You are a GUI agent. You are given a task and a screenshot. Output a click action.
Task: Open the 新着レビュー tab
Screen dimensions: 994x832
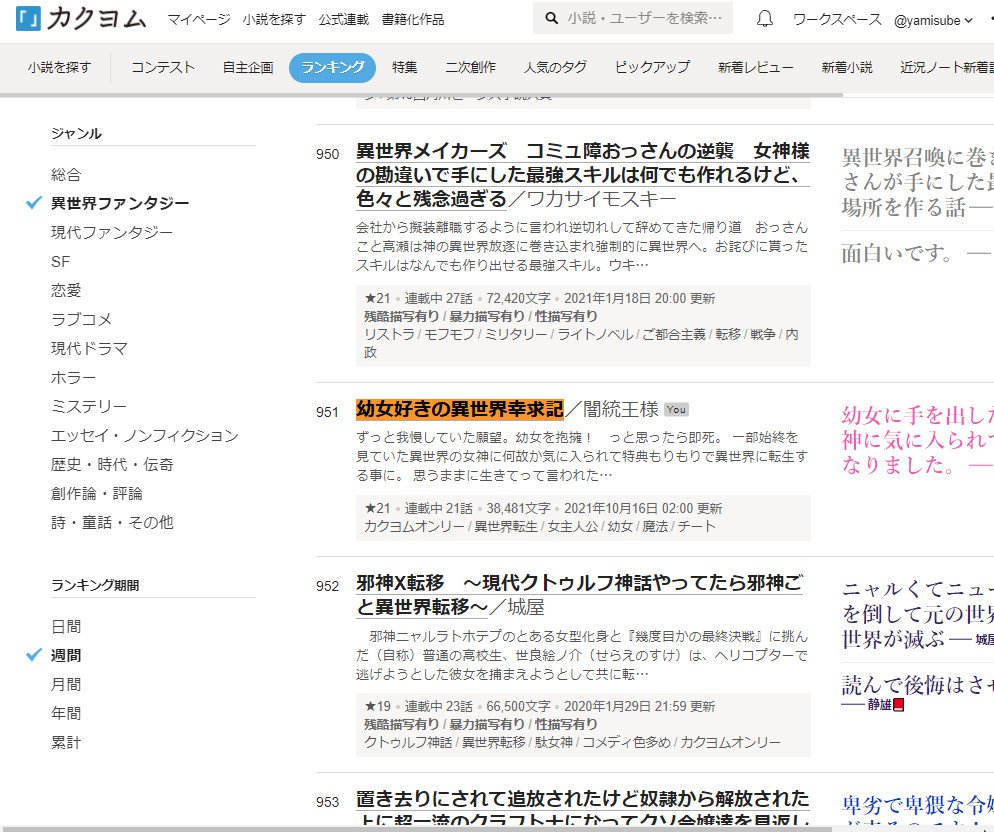(x=755, y=68)
